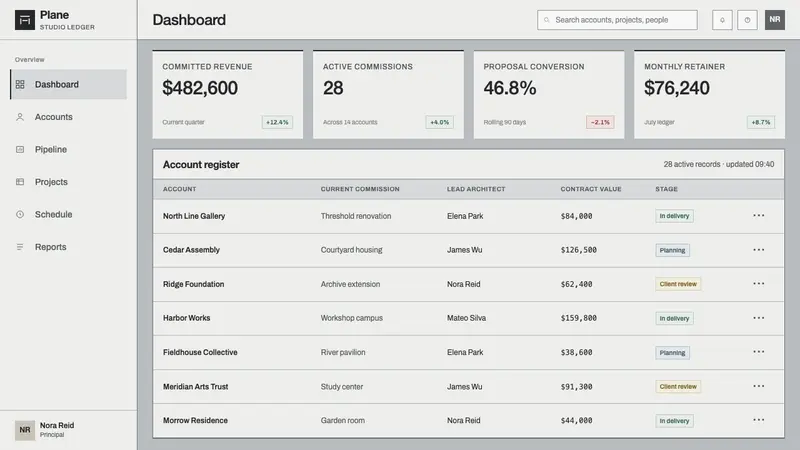Click Planning badge for Cedar Assembly
Screen dimensions: 800x450
[x=672, y=251]
